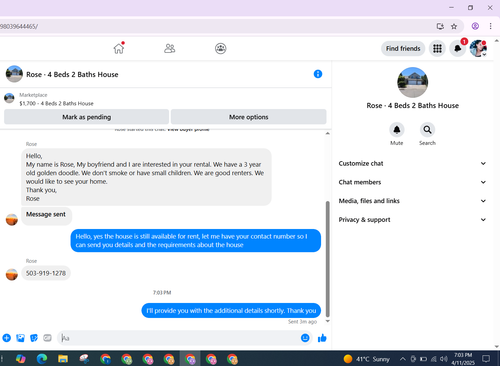Image resolution: width=500 pixels, height=366 pixels.
Task: Click the taskbar weather 41°C Sunny widget
Action: [367, 359]
